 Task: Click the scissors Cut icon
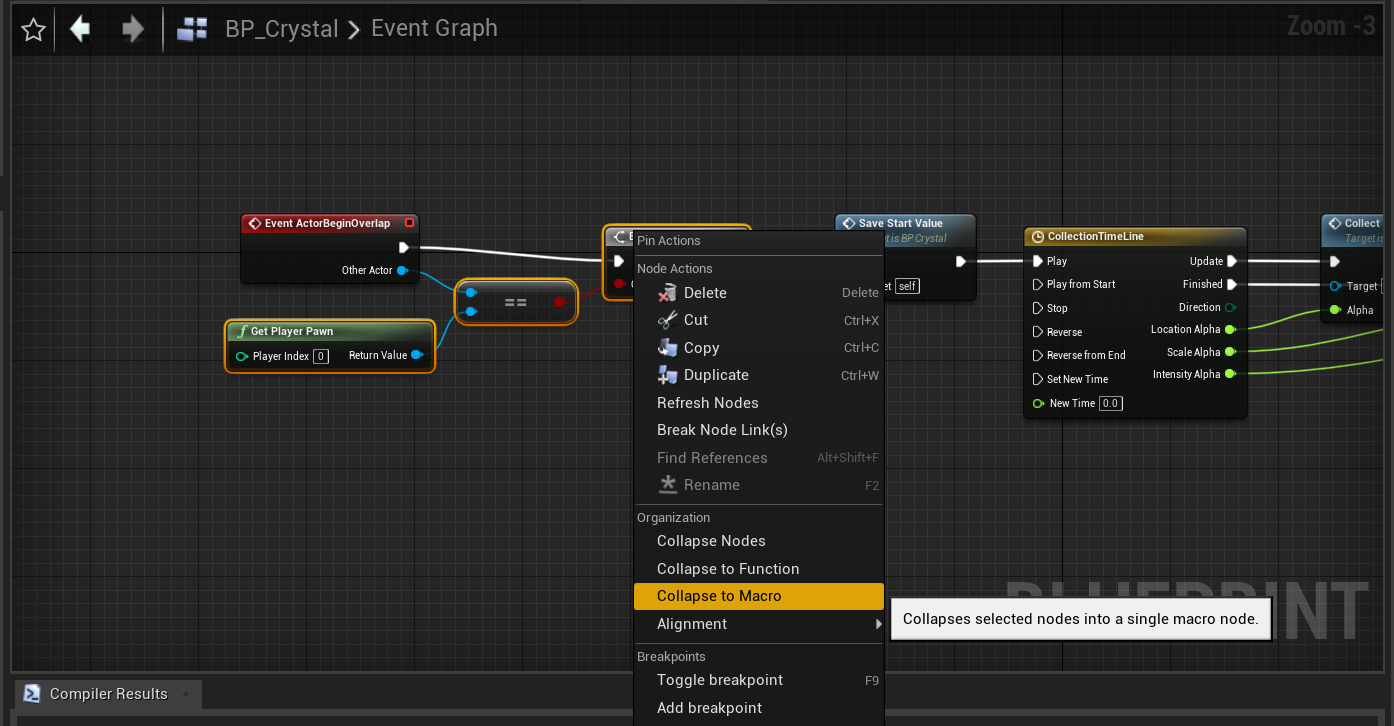coord(667,320)
